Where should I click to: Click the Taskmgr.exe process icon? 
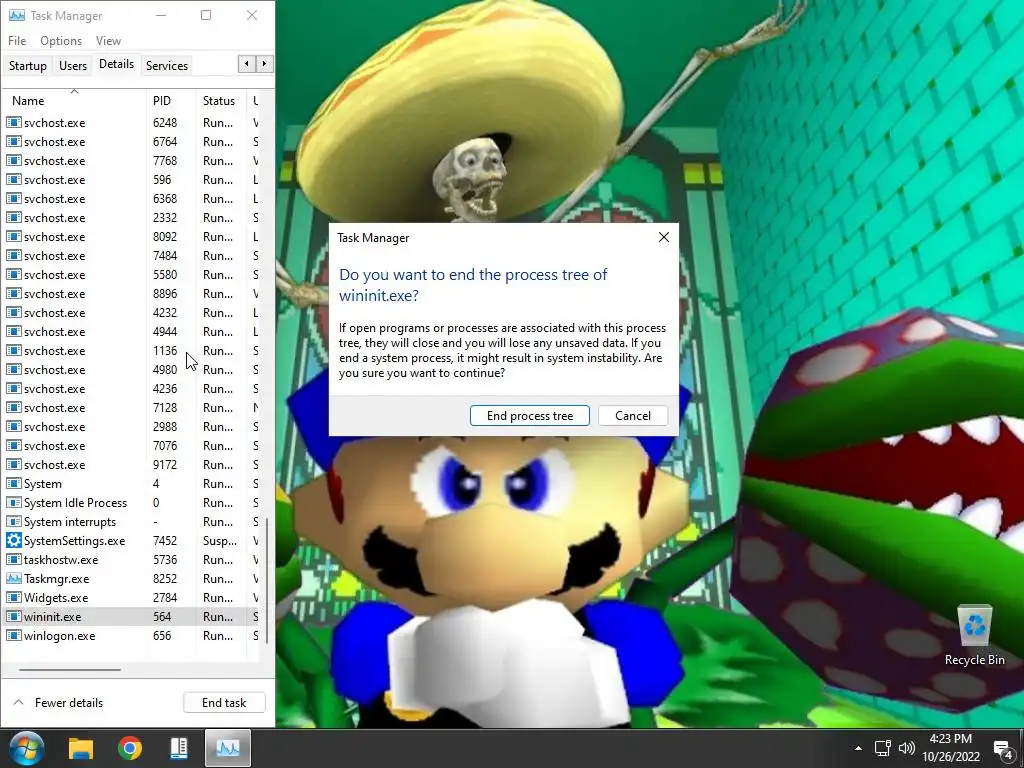(13, 579)
